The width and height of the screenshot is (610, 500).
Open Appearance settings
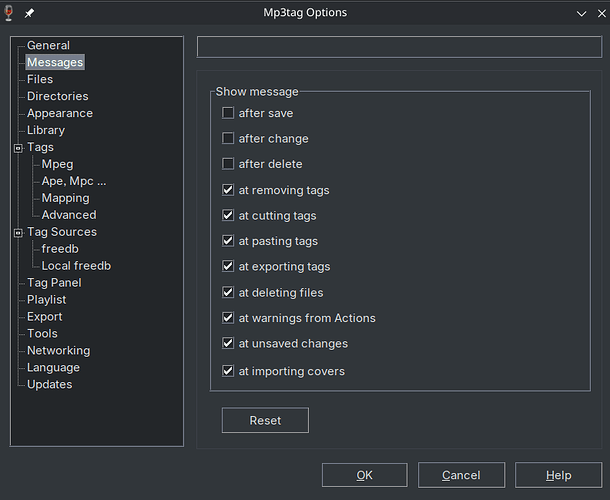(x=60, y=113)
